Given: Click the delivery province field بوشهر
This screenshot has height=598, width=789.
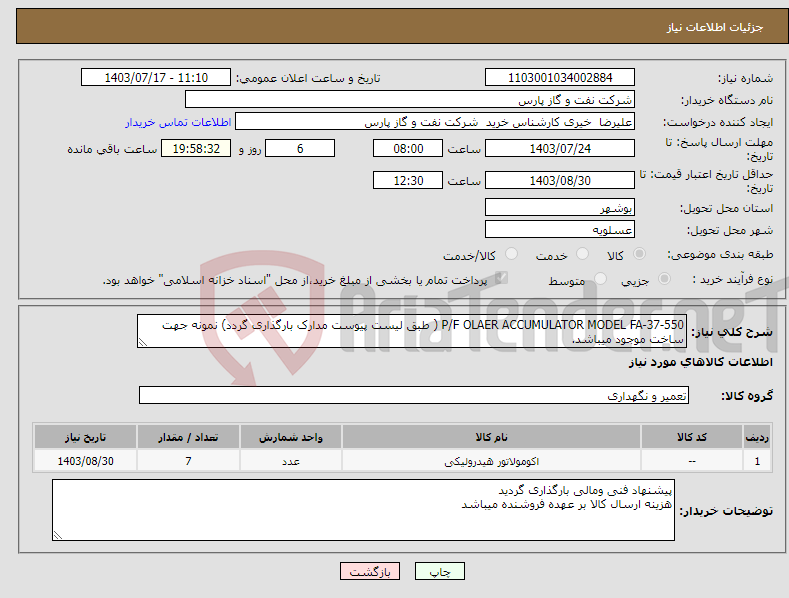Looking at the screenshot, I should pyautogui.click(x=560, y=207).
